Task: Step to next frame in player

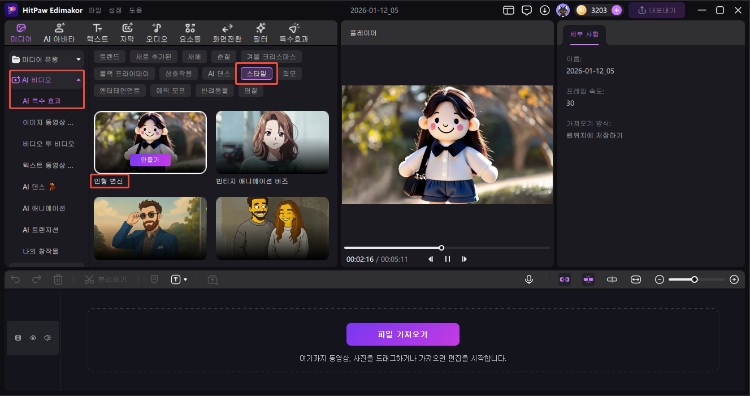Action: point(464,259)
